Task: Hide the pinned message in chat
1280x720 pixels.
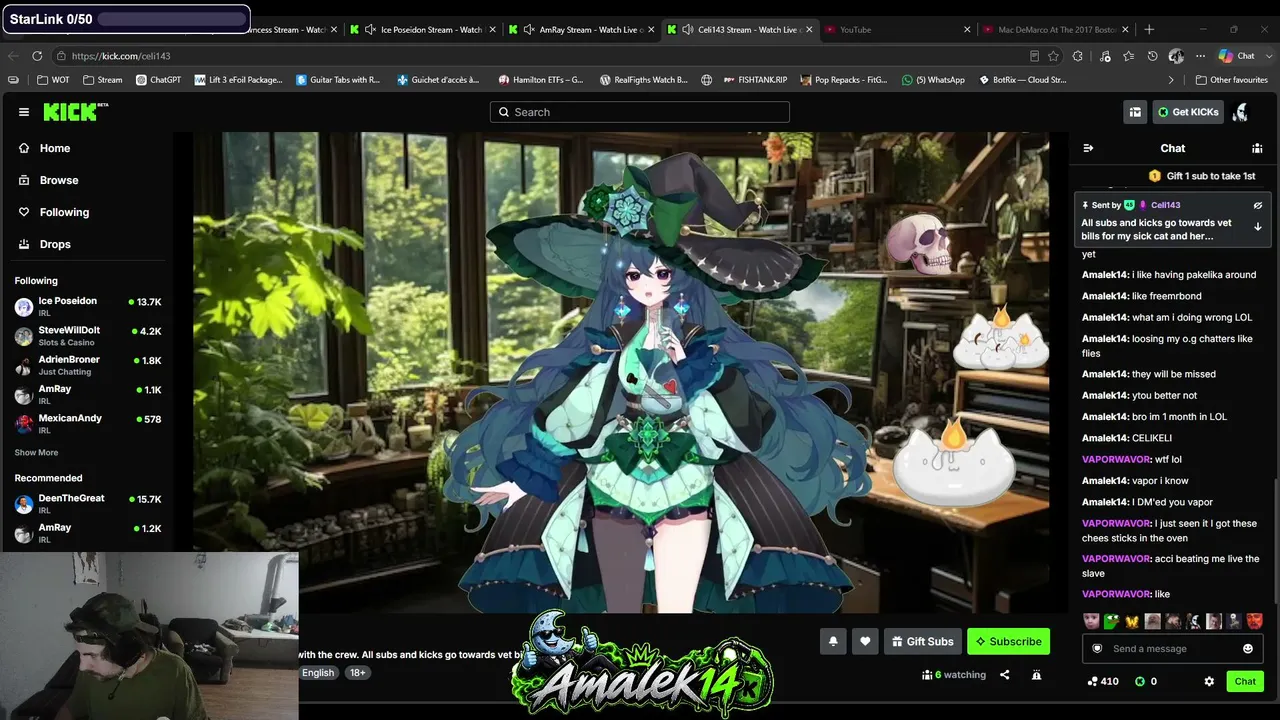Action: coord(1258,205)
